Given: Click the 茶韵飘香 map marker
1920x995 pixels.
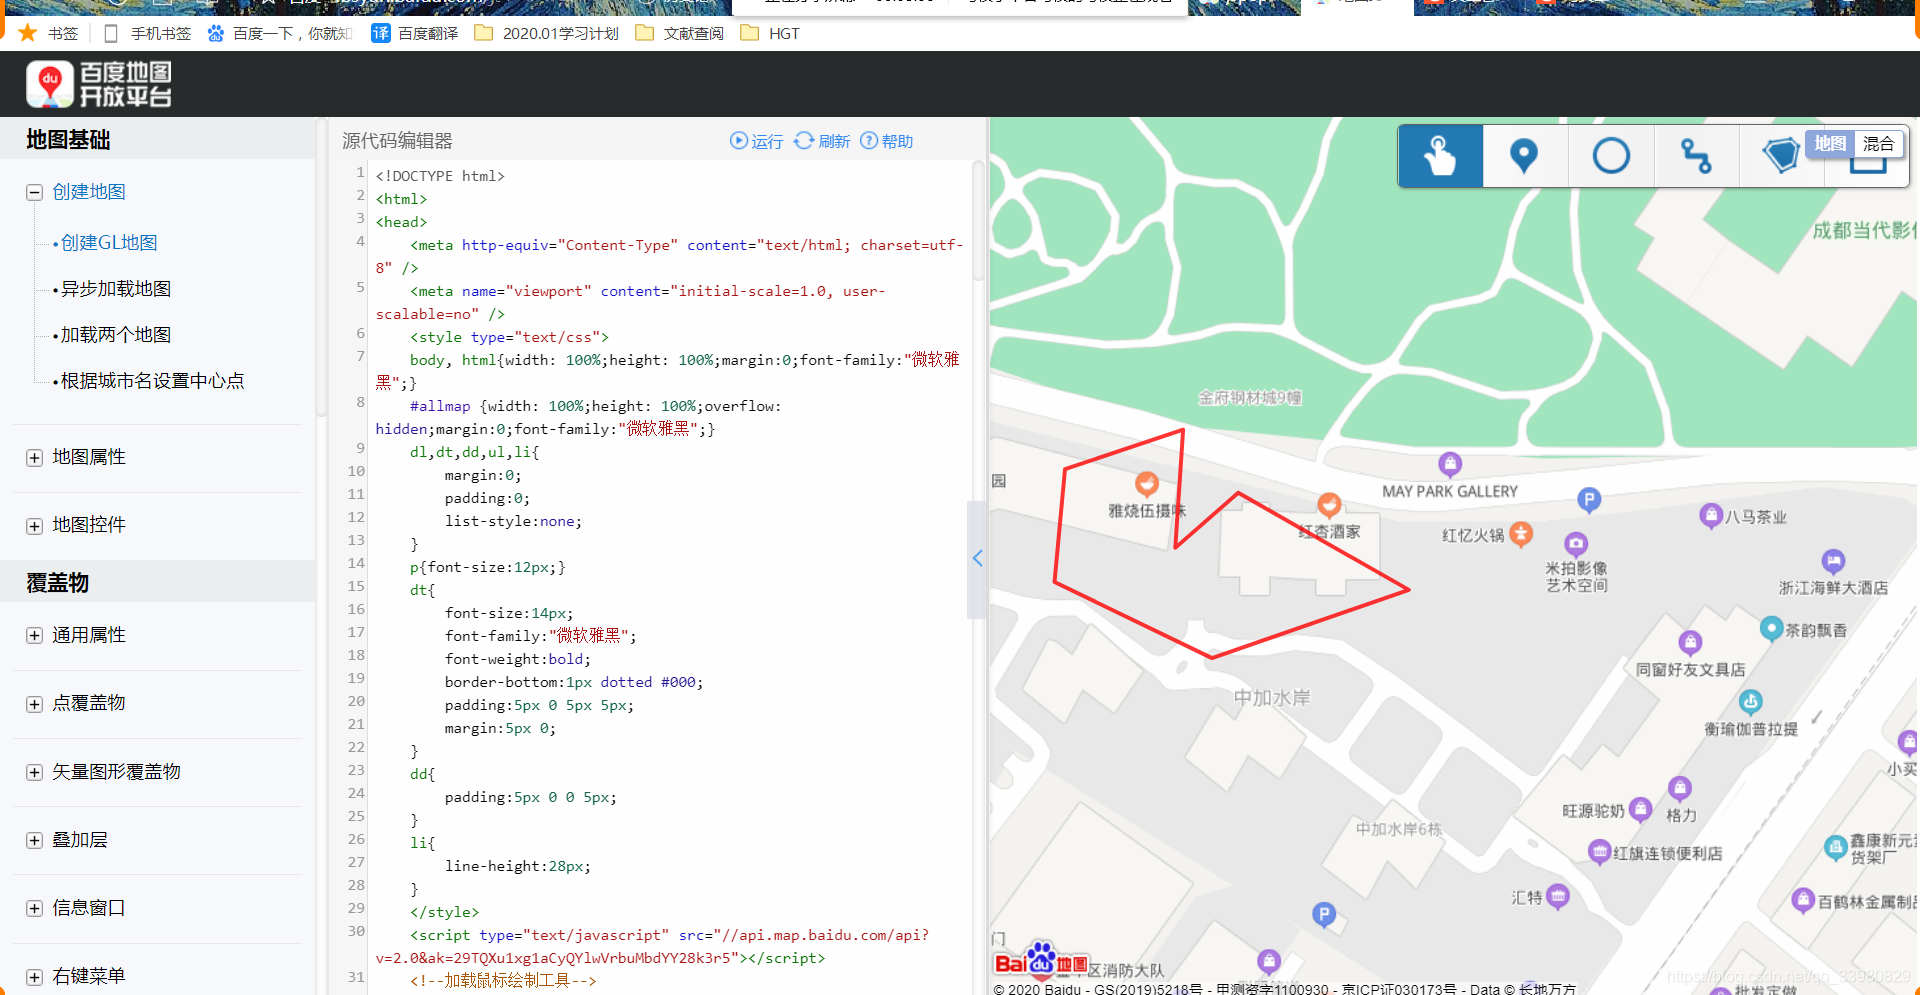Looking at the screenshot, I should pyautogui.click(x=1771, y=628).
